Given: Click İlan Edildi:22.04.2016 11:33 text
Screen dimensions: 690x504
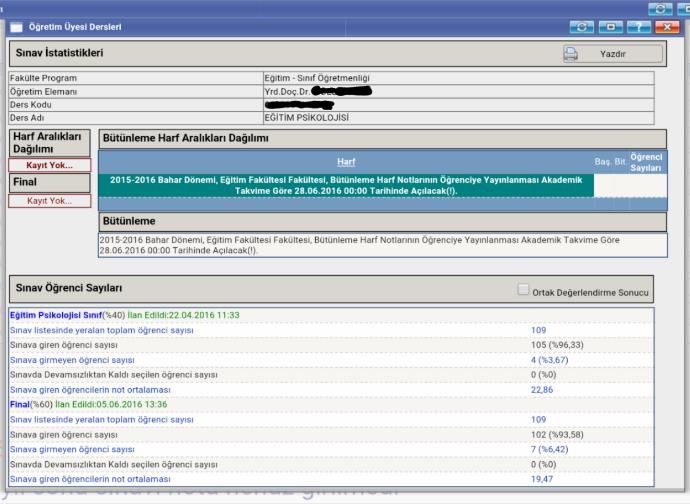Looking at the screenshot, I should click(184, 315).
